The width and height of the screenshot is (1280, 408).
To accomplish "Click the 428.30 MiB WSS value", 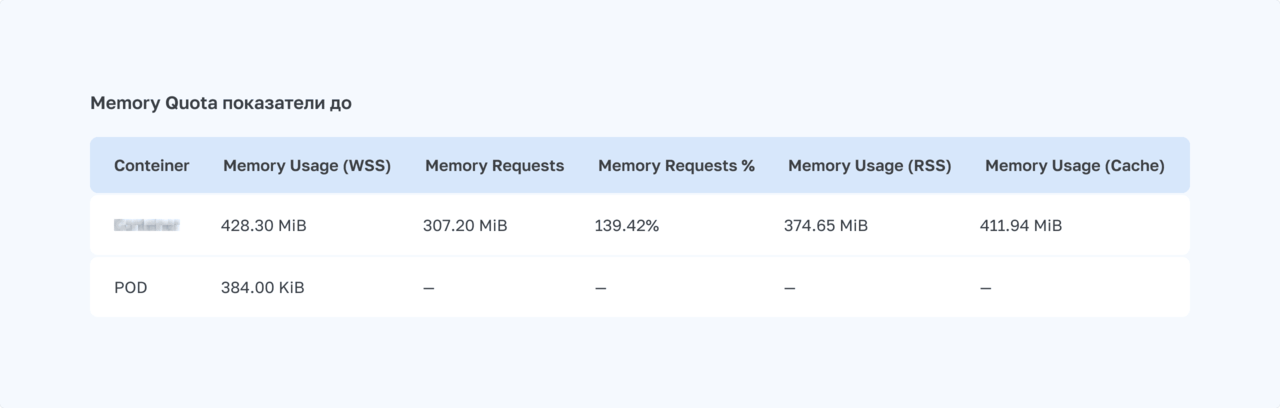I will (263, 226).
